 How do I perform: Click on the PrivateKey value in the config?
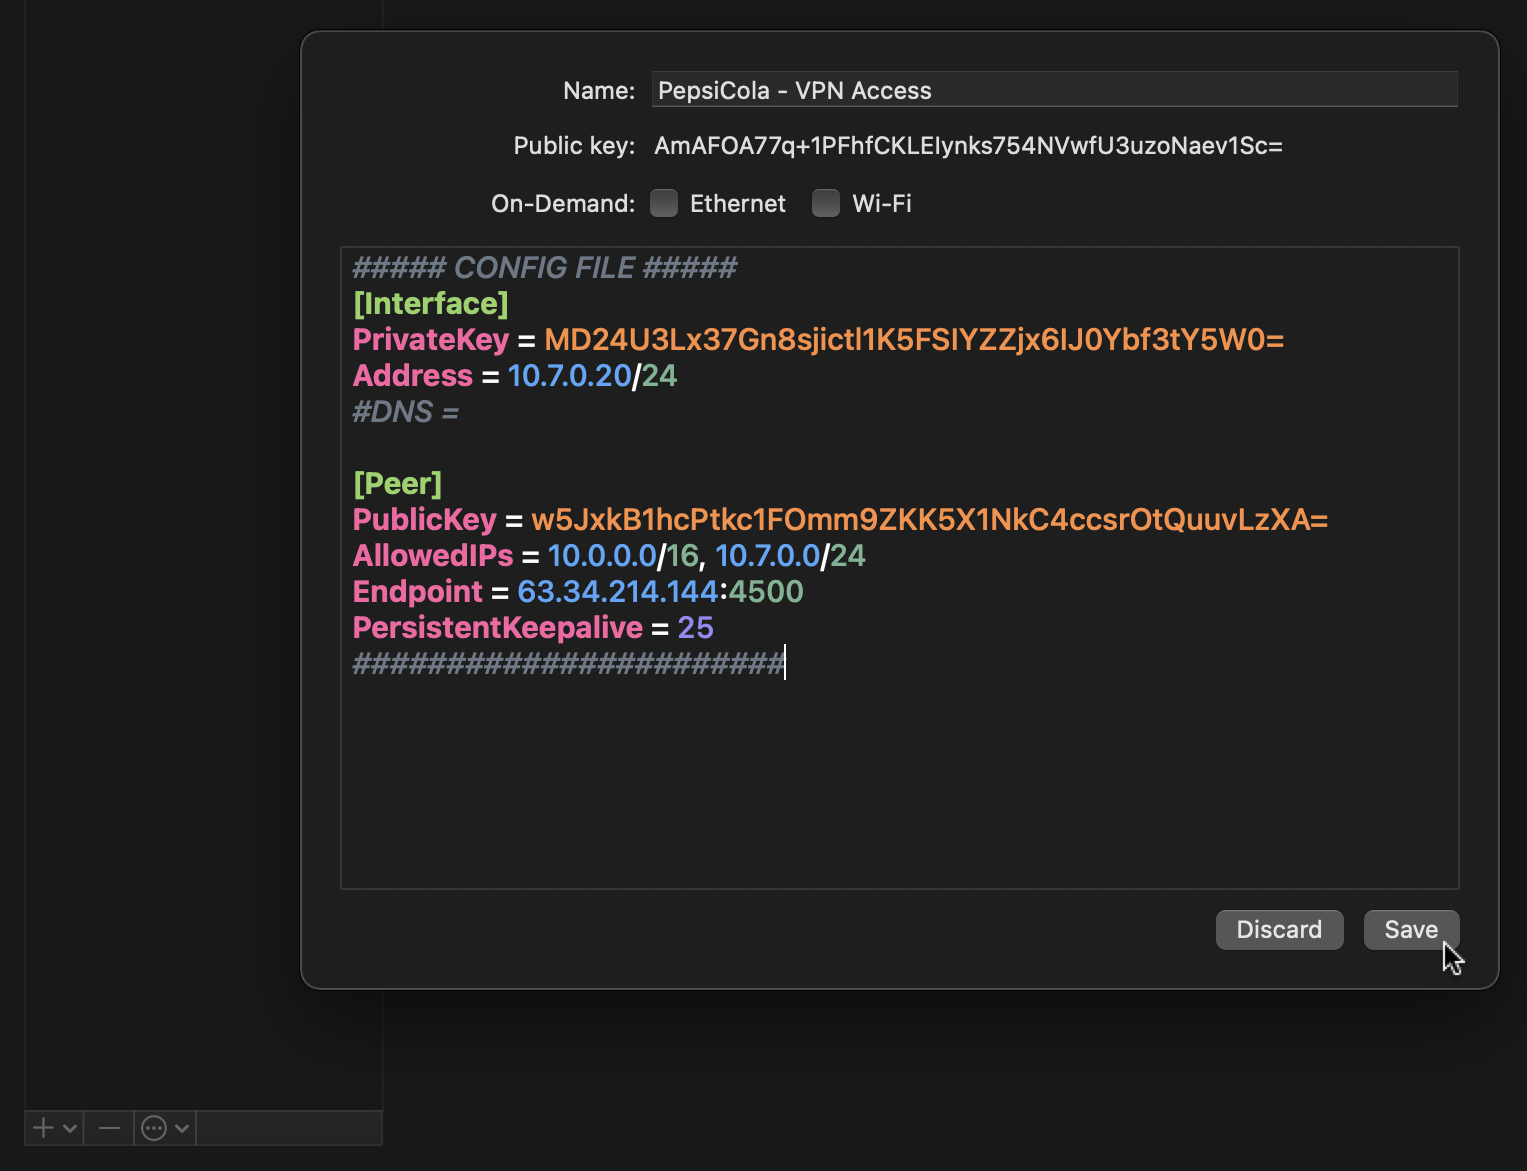click(913, 340)
